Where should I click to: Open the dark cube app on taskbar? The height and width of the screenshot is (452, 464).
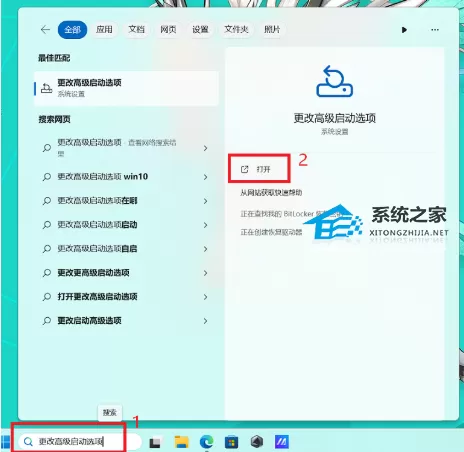coord(256,442)
